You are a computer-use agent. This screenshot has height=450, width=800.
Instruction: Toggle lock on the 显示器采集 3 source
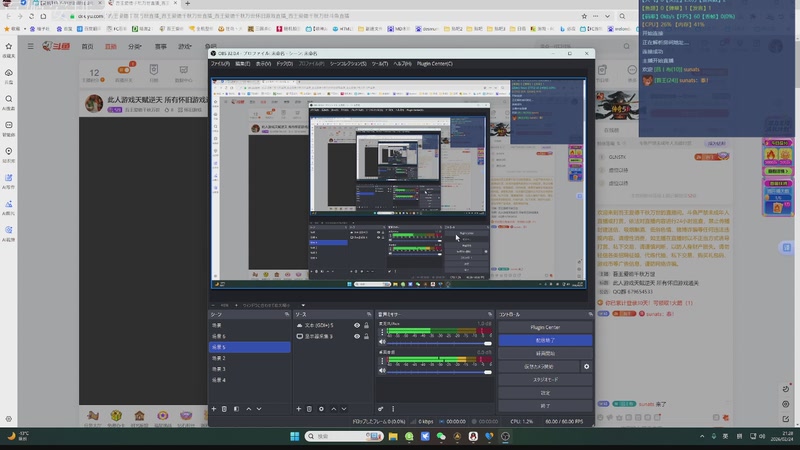(x=366, y=337)
